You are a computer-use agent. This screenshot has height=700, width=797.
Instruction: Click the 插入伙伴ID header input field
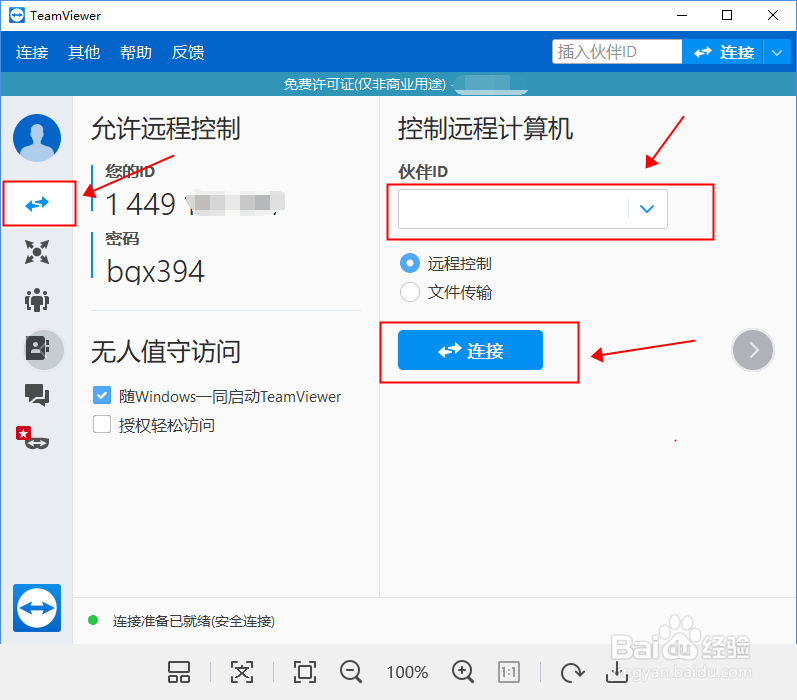tap(617, 52)
